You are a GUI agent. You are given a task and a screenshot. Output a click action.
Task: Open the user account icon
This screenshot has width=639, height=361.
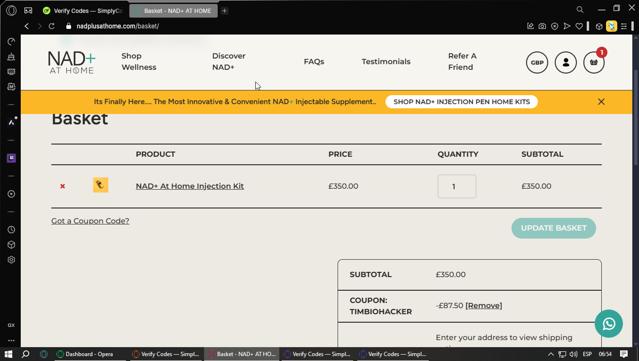565,62
